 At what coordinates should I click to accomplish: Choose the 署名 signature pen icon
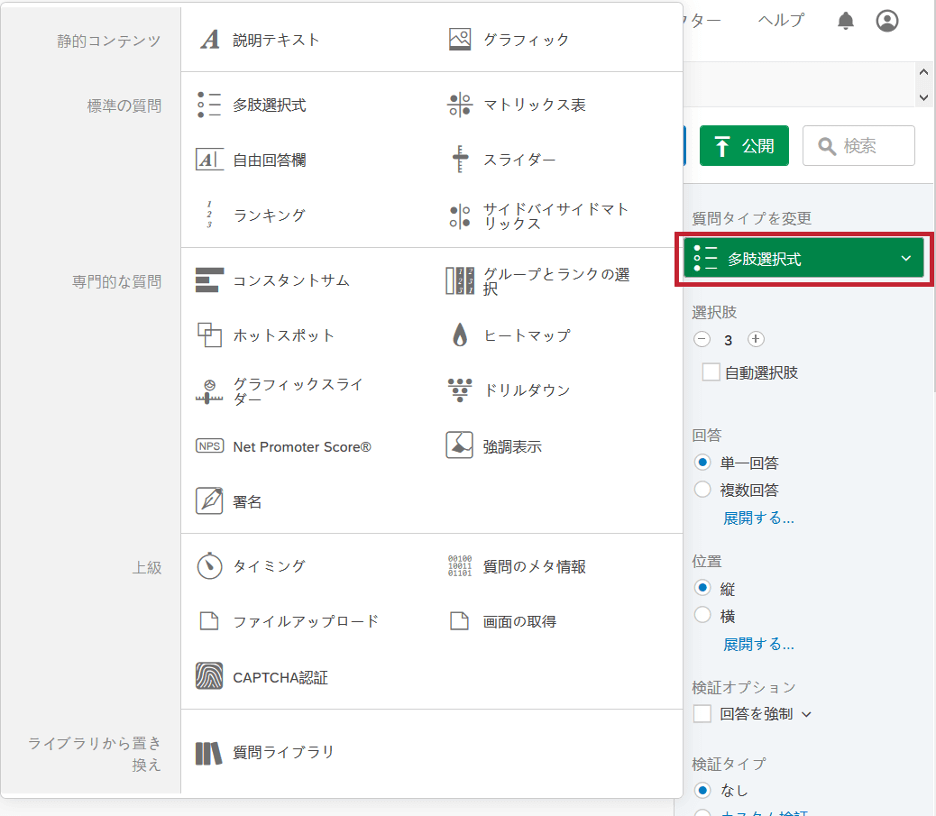coord(210,501)
